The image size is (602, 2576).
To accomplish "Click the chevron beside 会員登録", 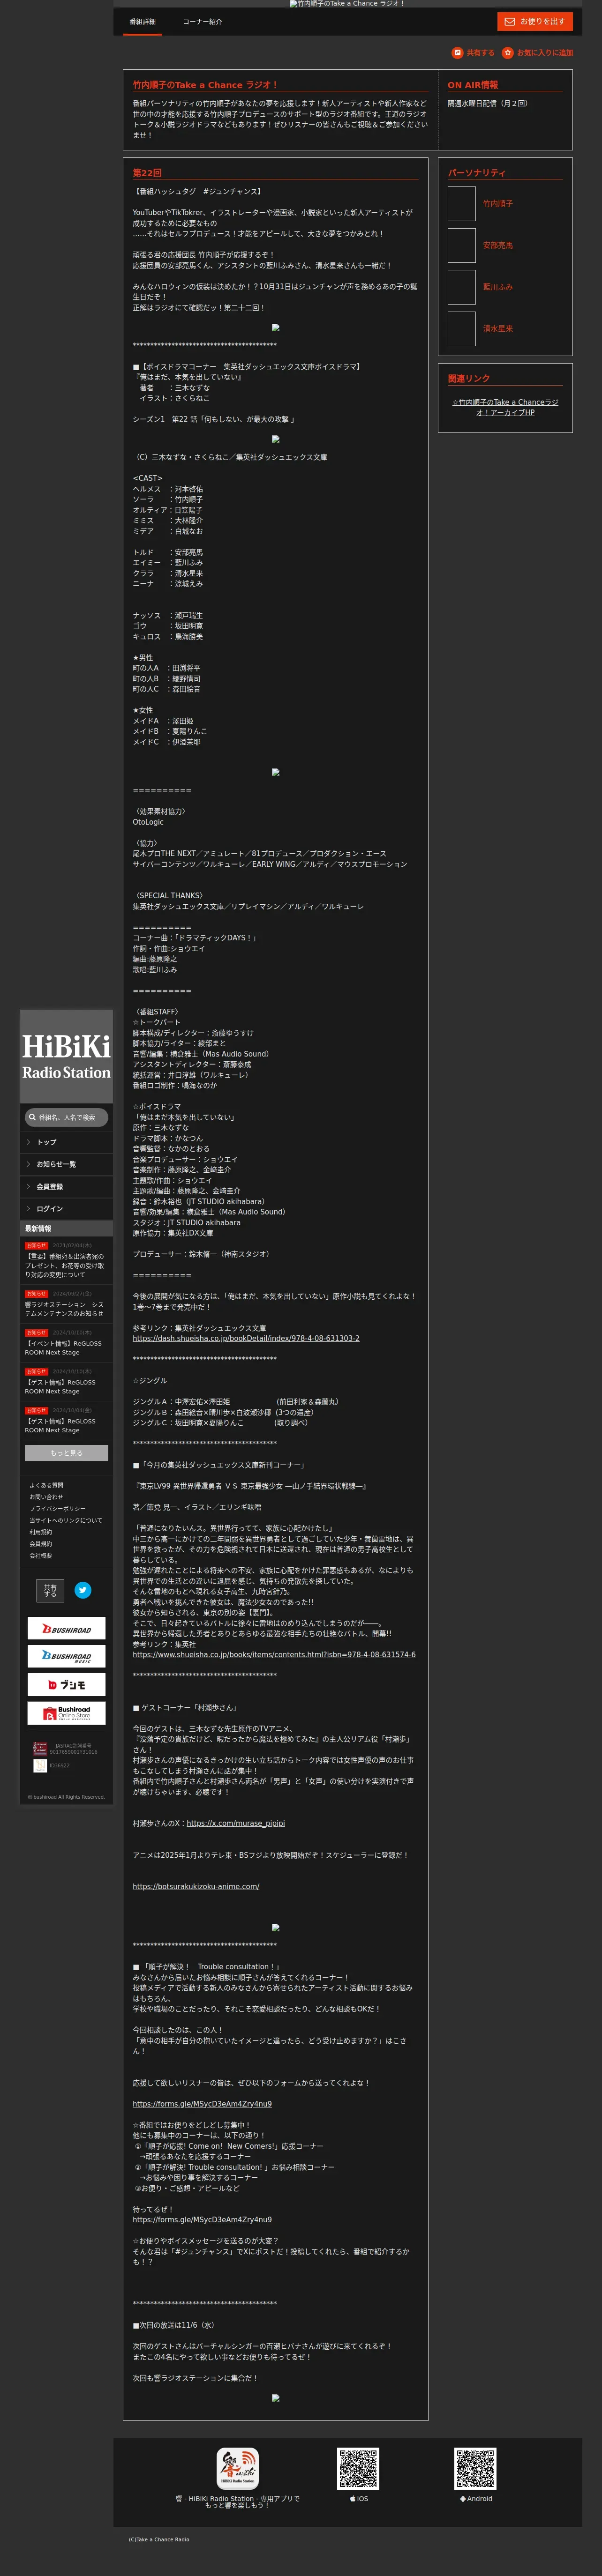I will (x=28, y=1187).
